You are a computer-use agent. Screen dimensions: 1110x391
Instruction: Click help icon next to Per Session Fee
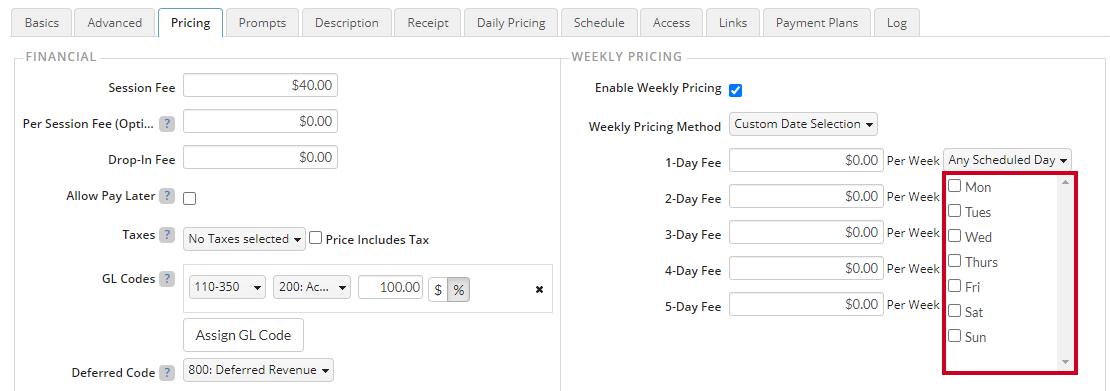pyautogui.click(x=166, y=123)
